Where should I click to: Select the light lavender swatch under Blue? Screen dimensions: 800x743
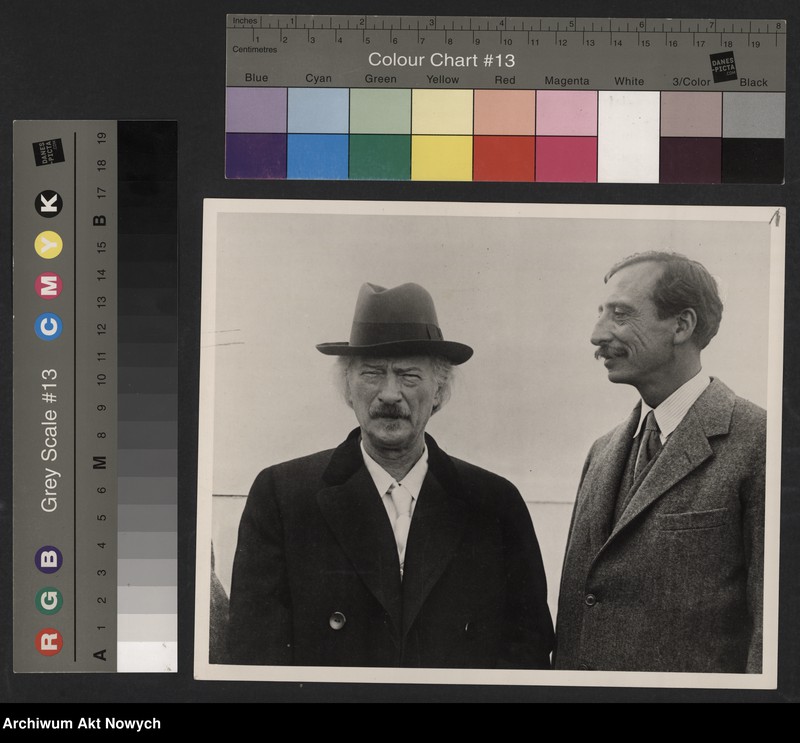click(x=256, y=110)
